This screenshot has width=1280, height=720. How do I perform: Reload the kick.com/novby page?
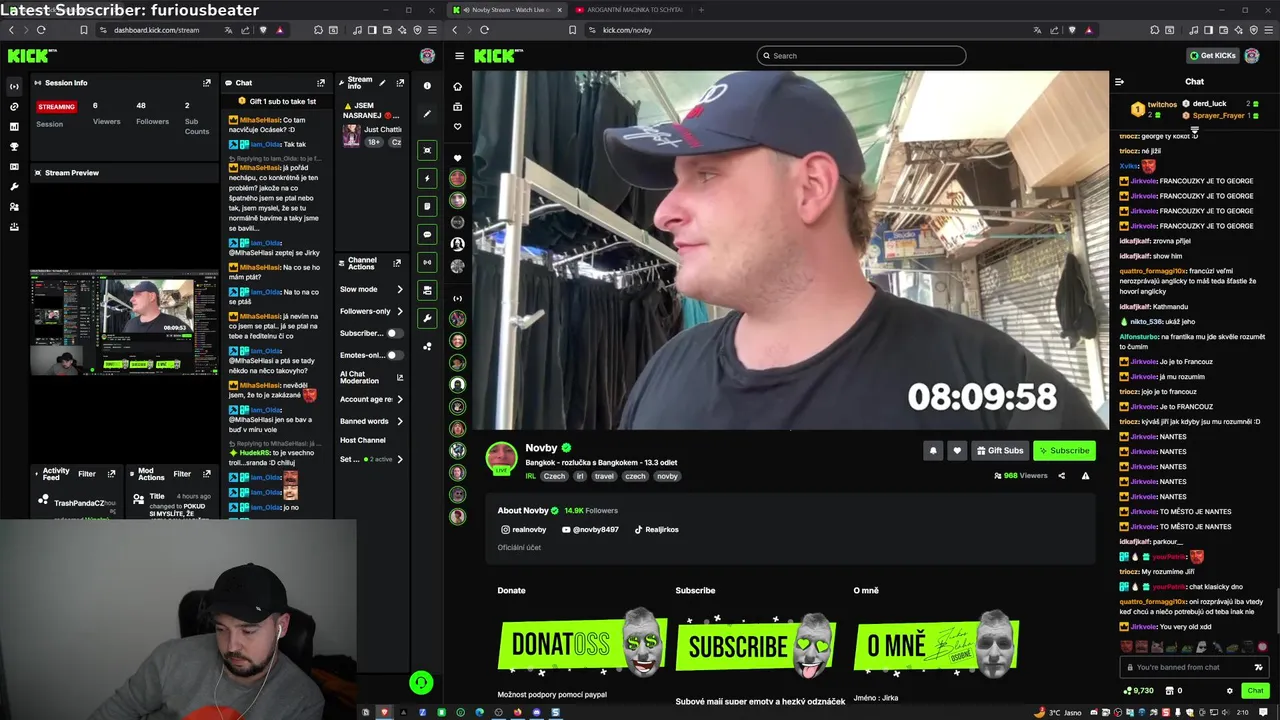pyautogui.click(x=484, y=30)
